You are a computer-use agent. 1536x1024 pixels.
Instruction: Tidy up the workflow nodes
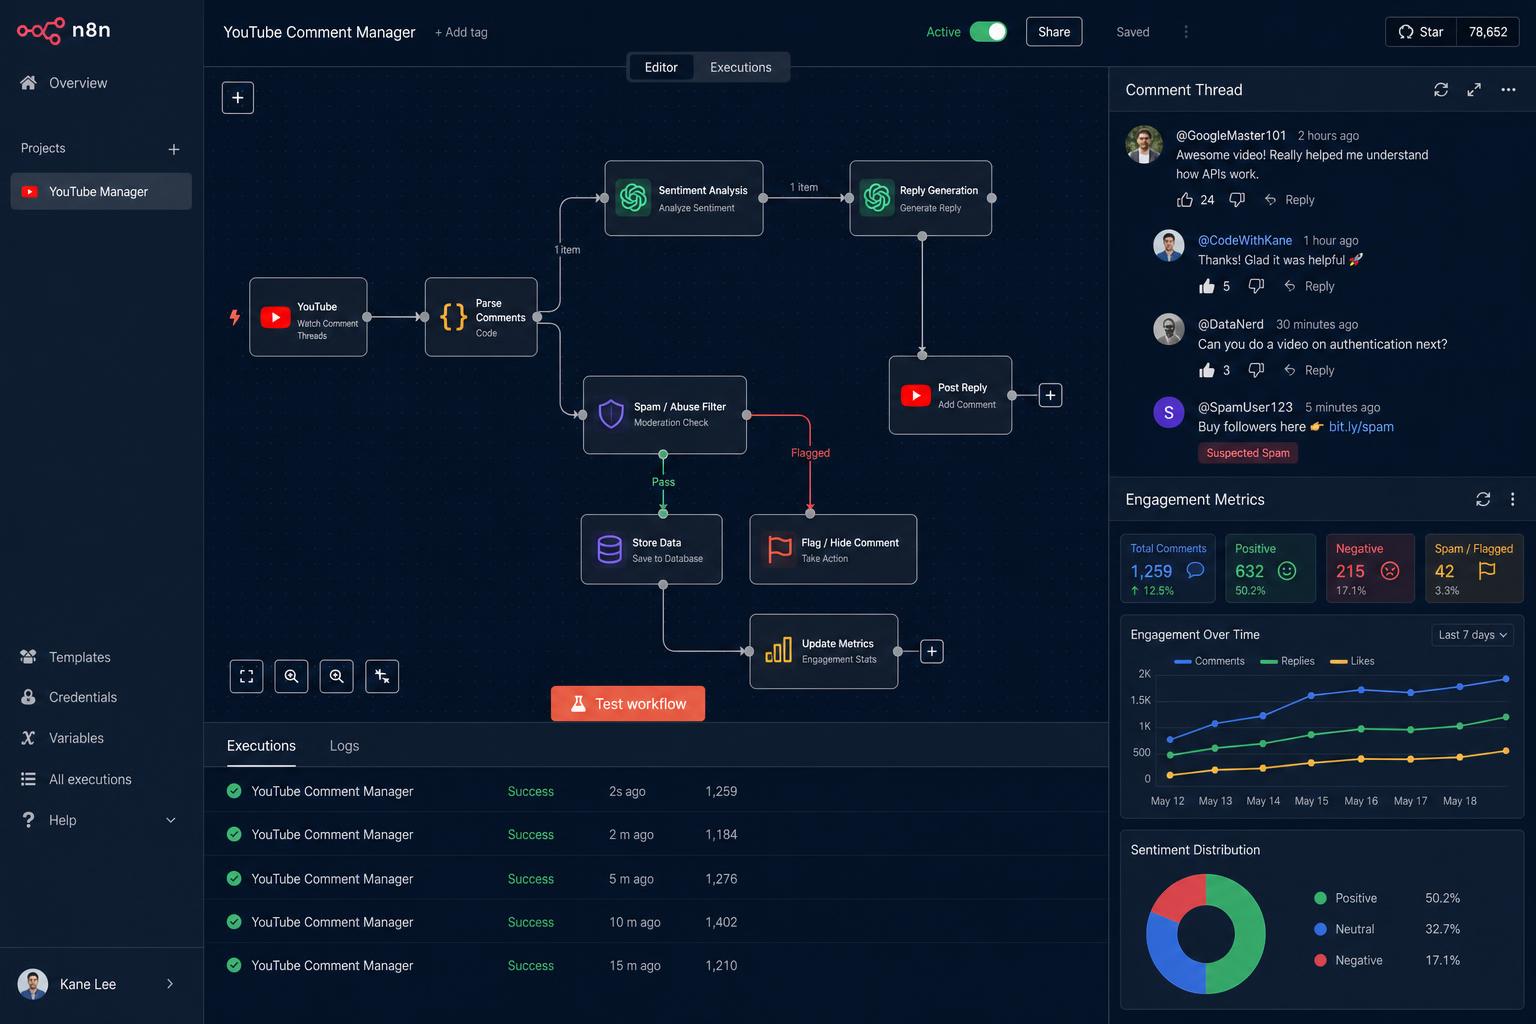[382, 677]
